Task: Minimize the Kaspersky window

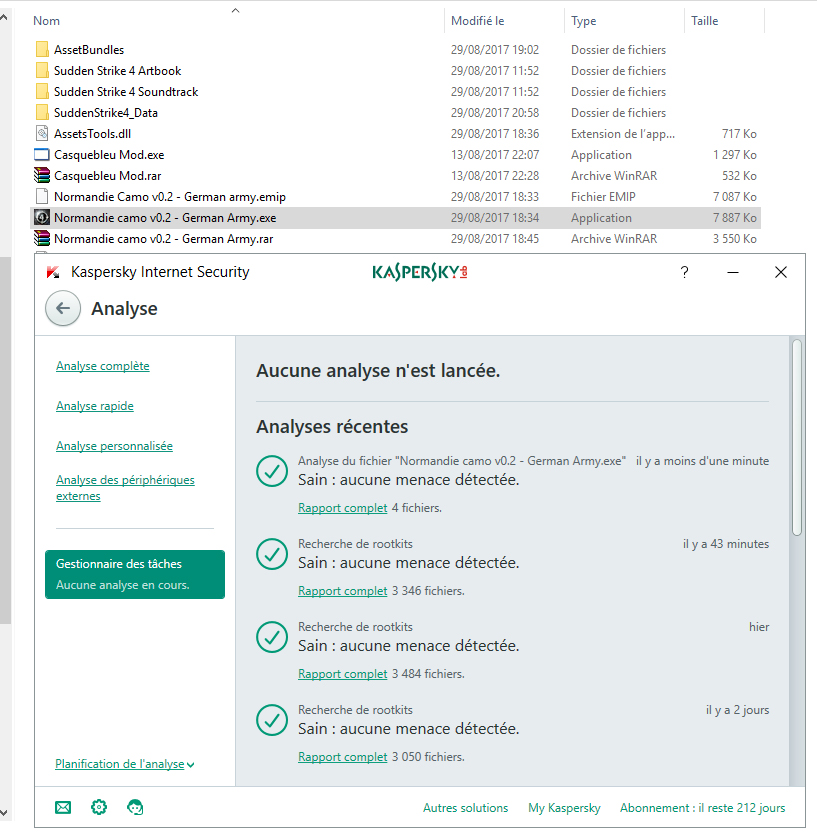Action: [733, 272]
